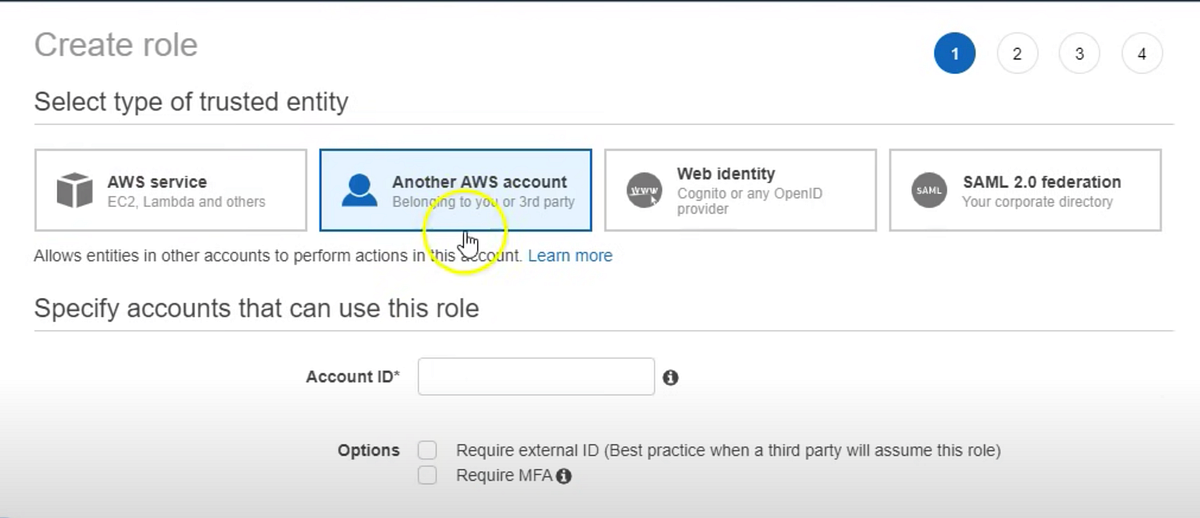Pick SAML 2.0 federation entity card

coord(1025,190)
